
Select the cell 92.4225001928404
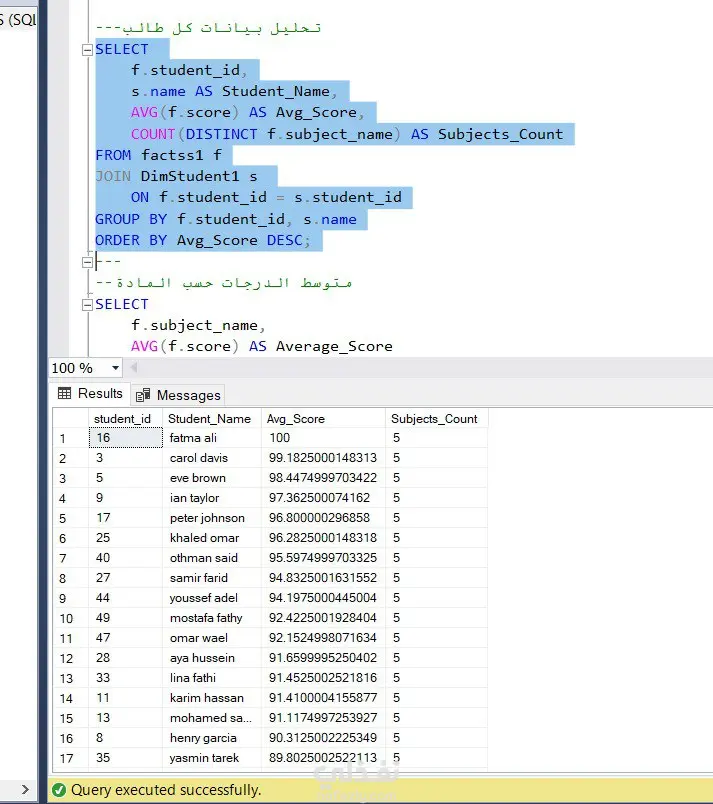[x=323, y=618]
